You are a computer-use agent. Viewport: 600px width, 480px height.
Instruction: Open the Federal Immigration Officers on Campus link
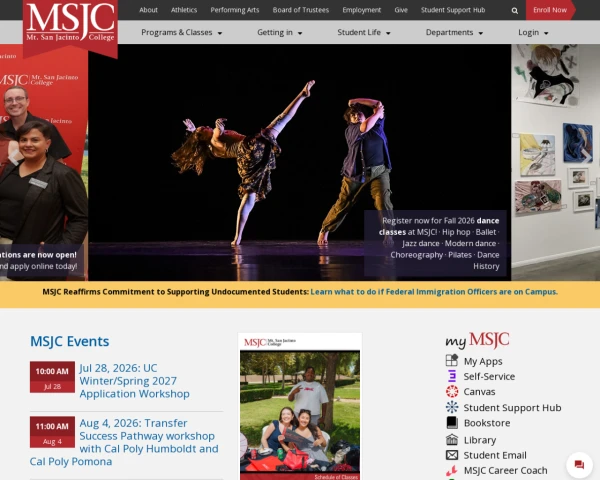tap(434, 292)
